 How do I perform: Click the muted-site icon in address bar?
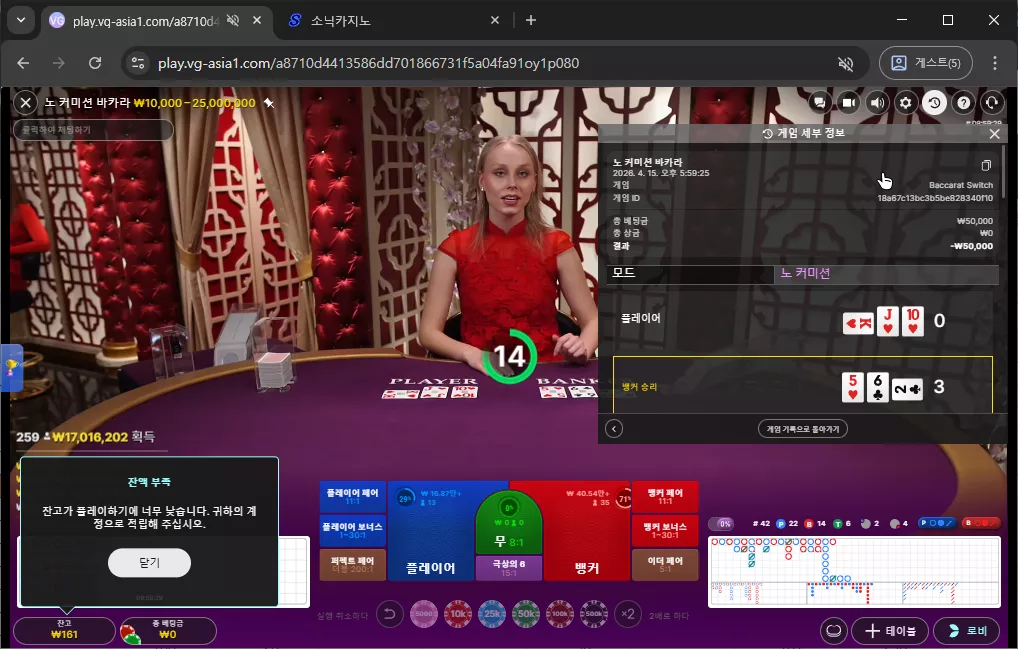coord(845,63)
